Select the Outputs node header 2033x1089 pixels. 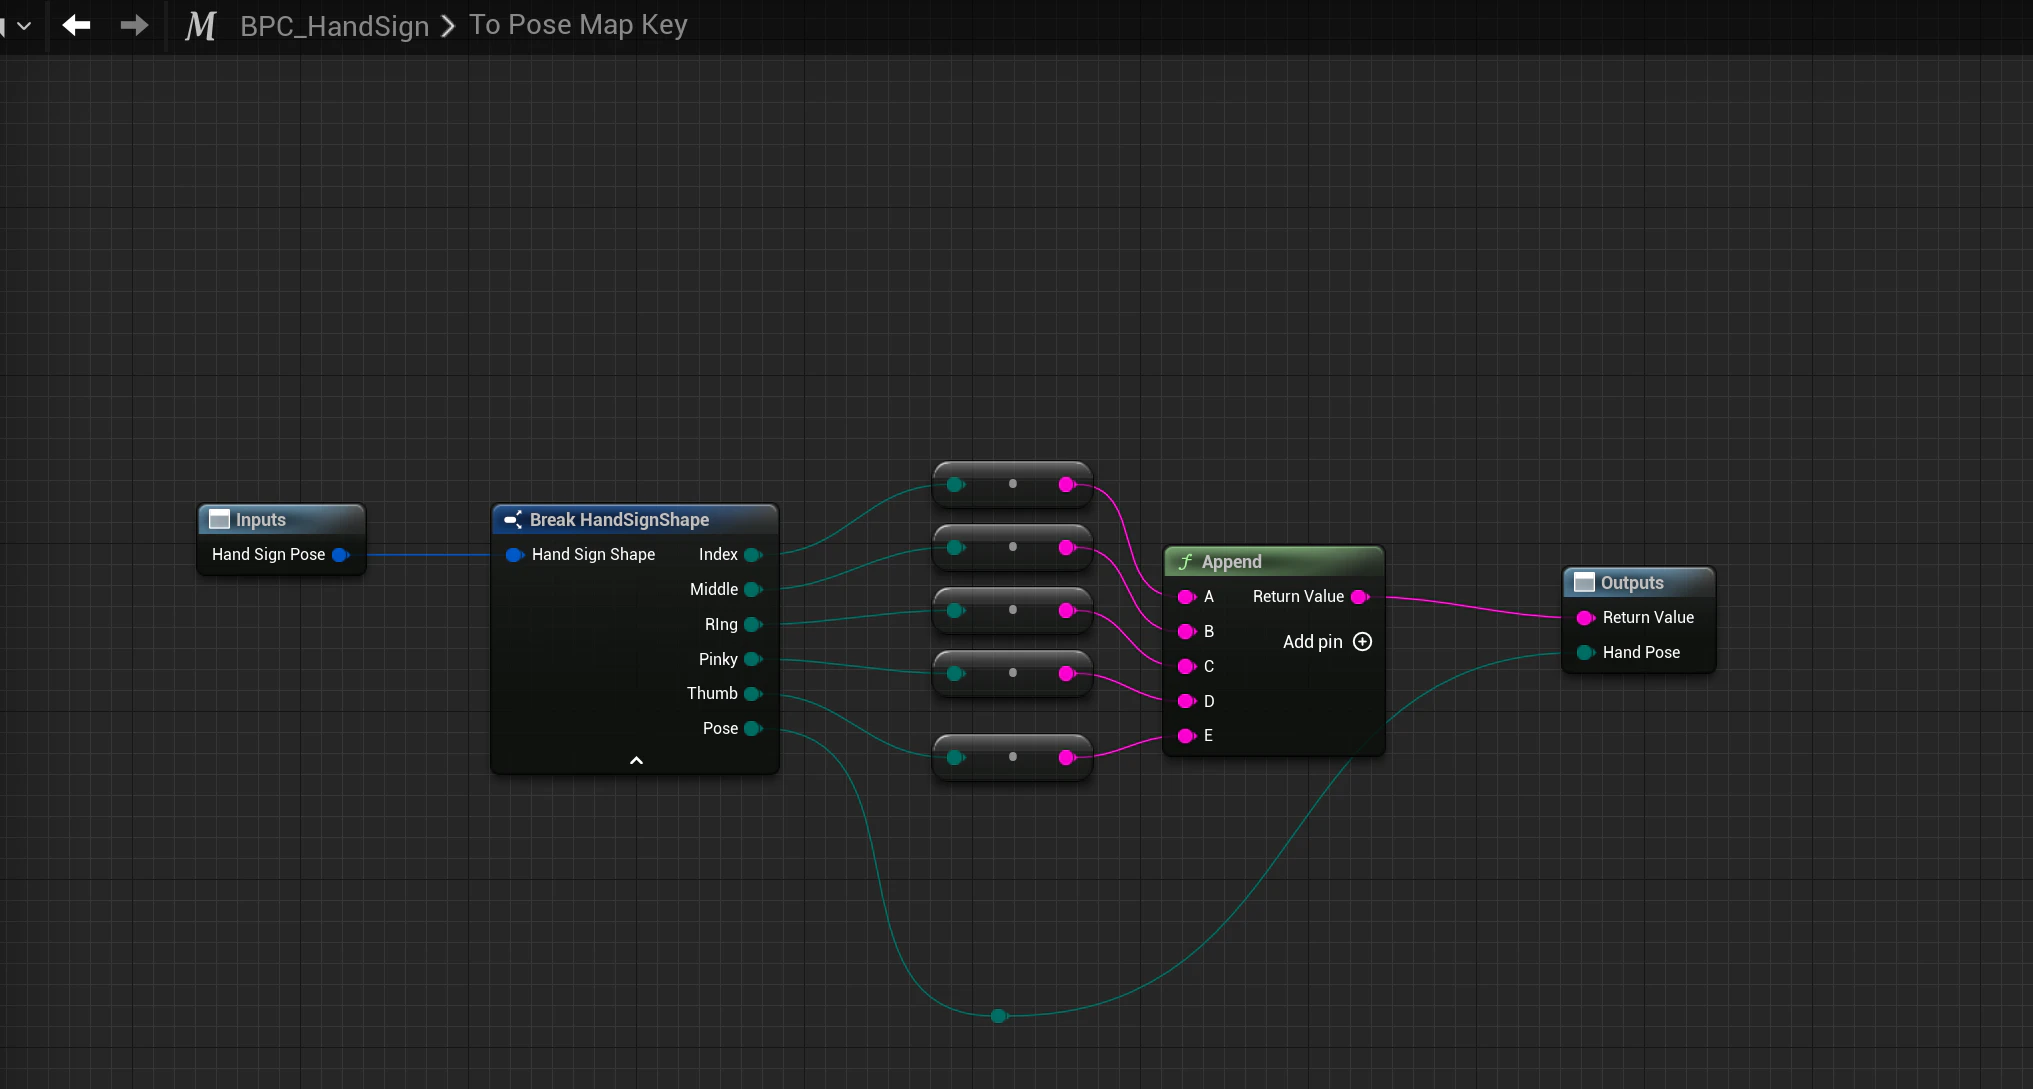pyautogui.click(x=1638, y=583)
